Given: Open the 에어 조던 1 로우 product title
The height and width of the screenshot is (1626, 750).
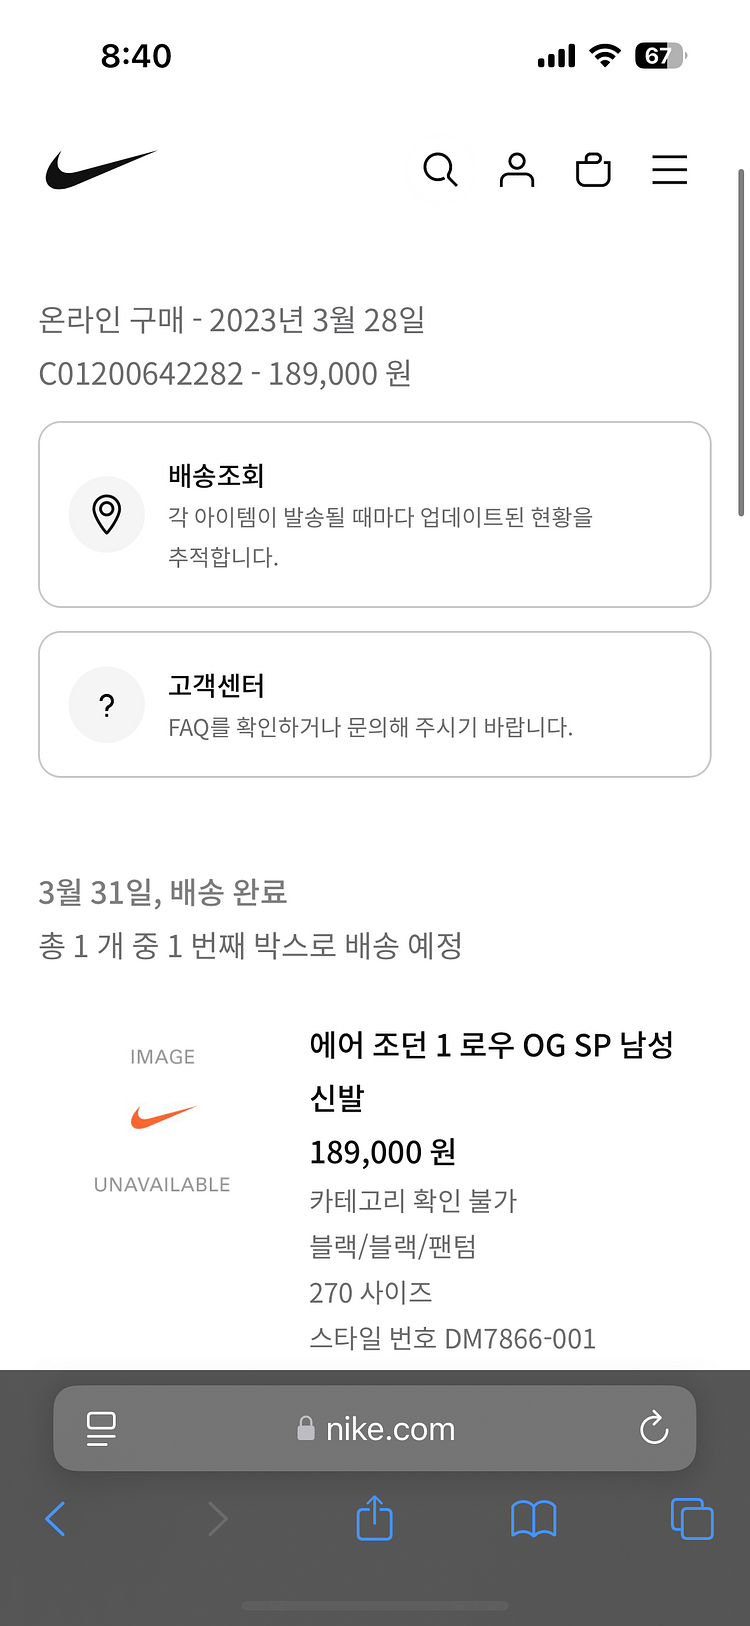Looking at the screenshot, I should 491,1071.
